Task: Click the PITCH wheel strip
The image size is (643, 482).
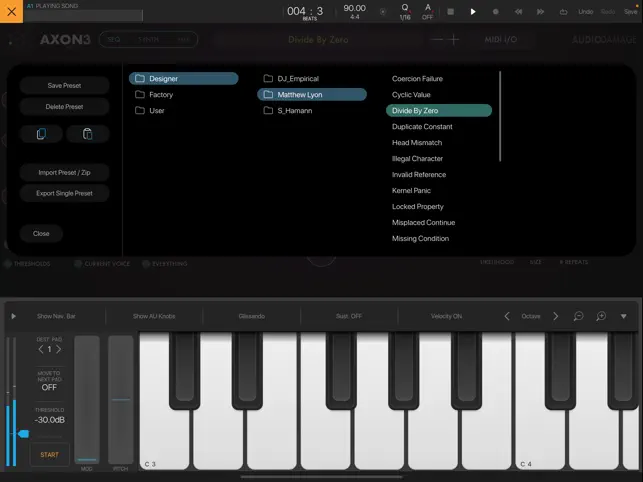Action: click(x=121, y=400)
